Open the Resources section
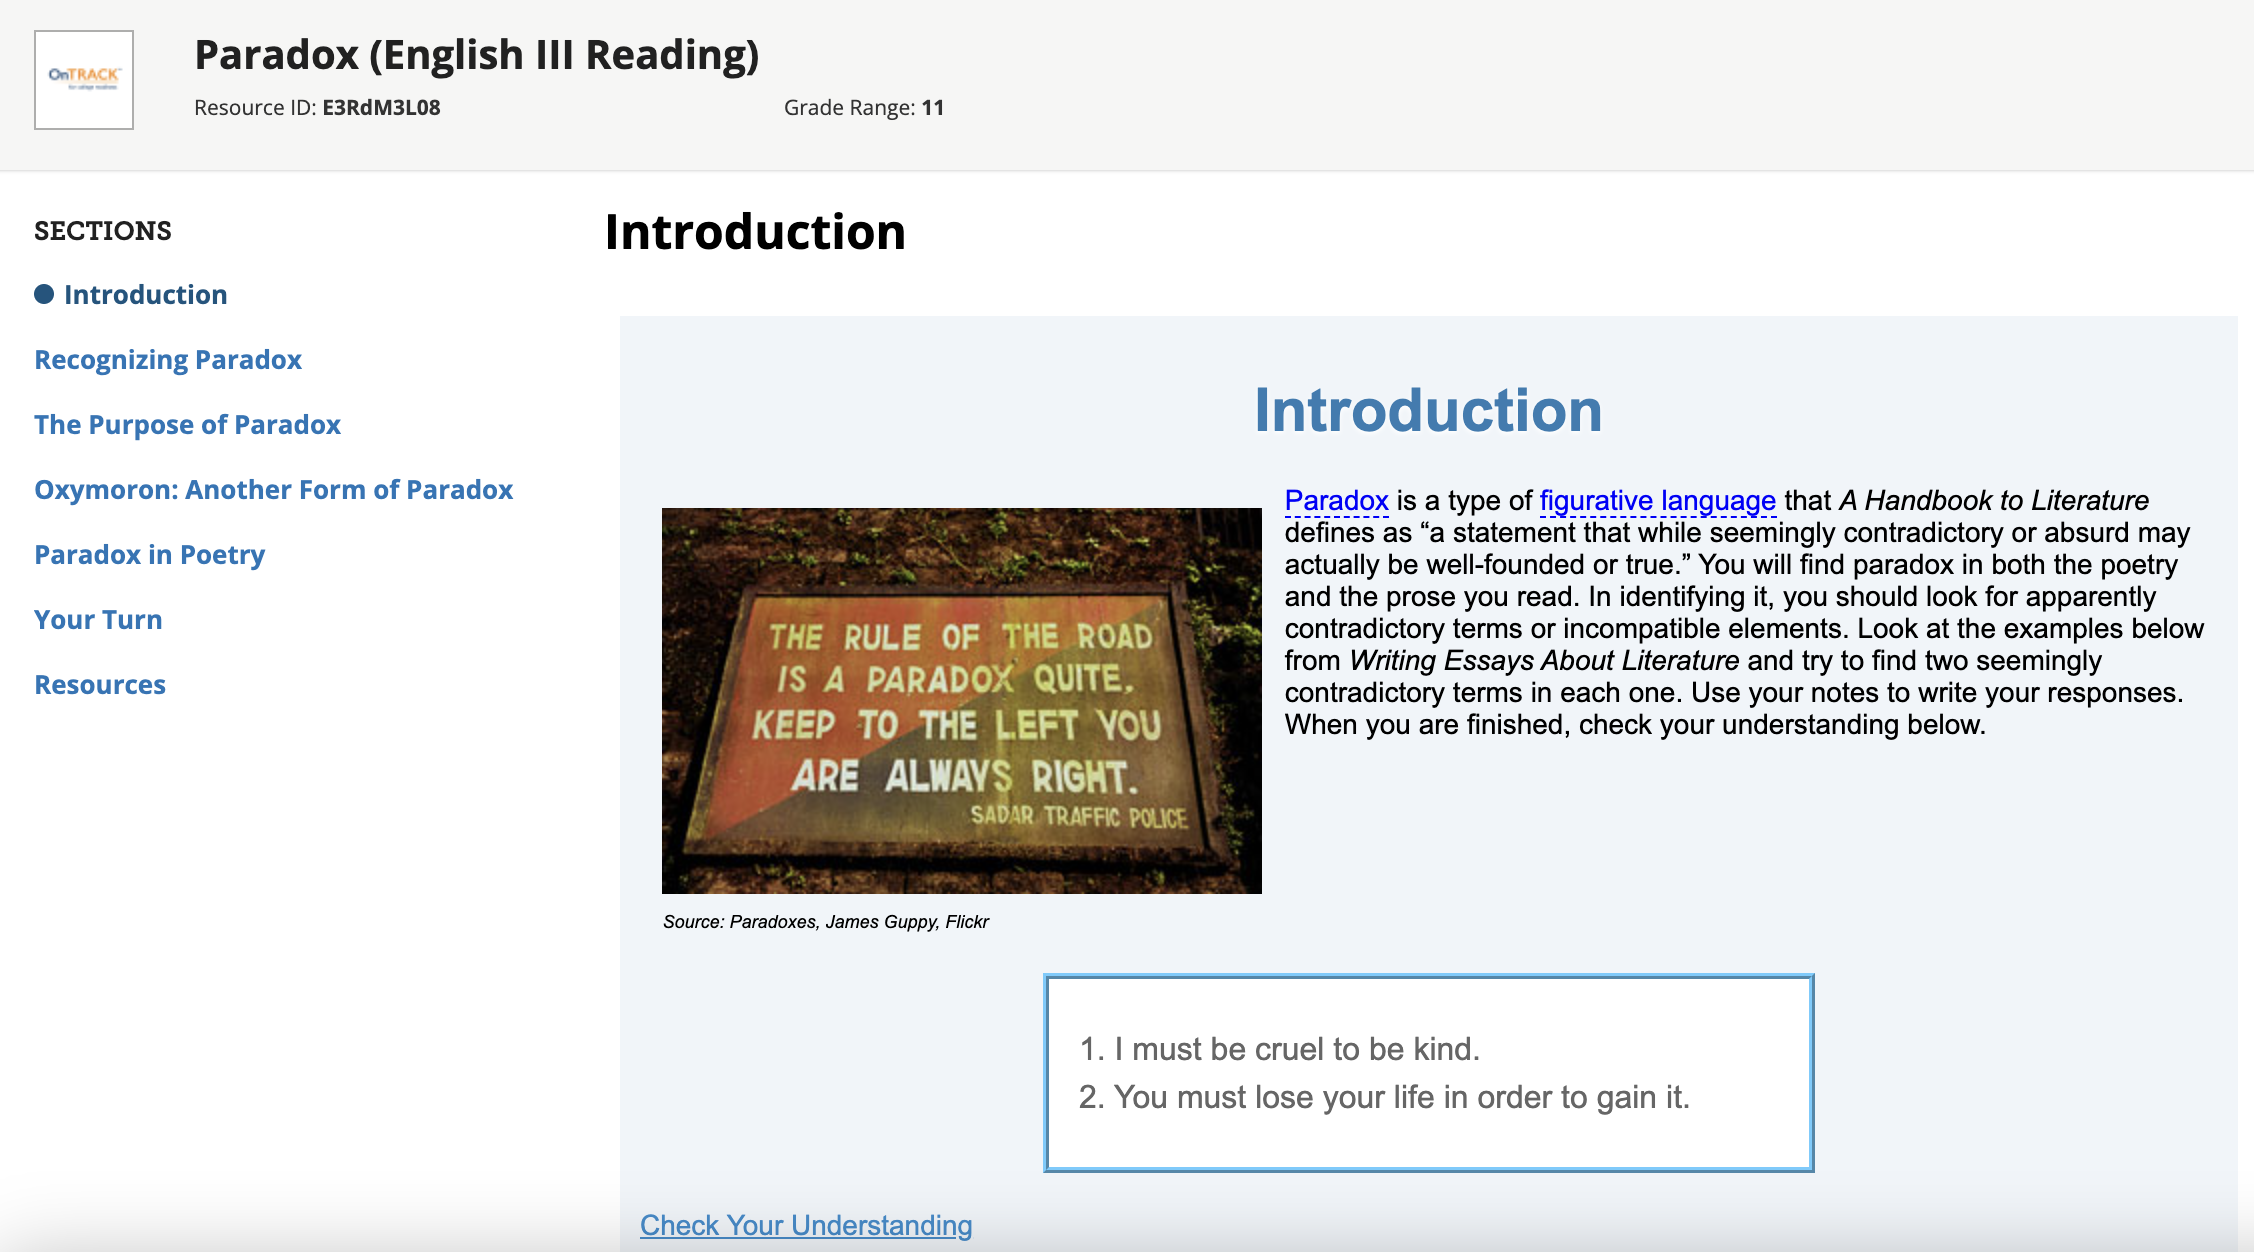Viewport: 2254px width, 1252px height. pyautogui.click(x=99, y=684)
